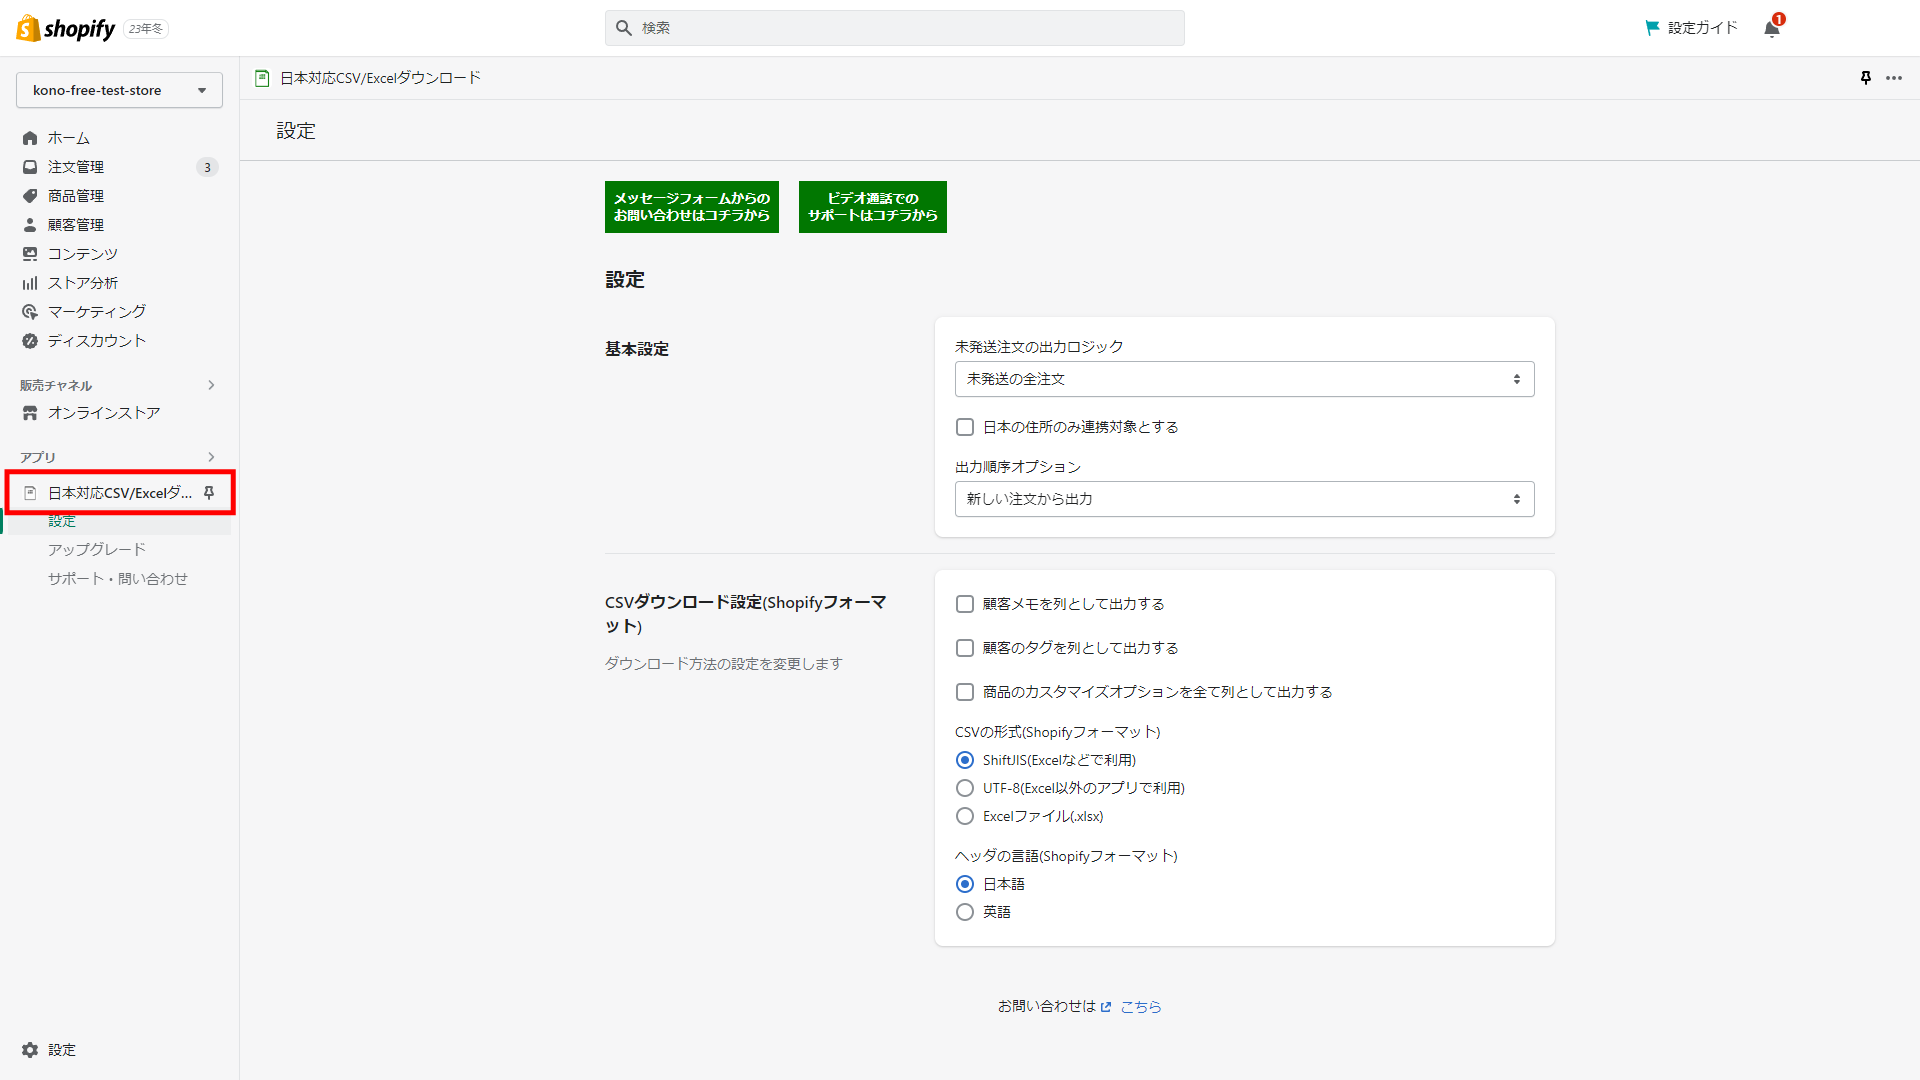This screenshot has height=1080, width=1920.
Task: Select UTF-8 CSV format radio
Action: click(965, 788)
